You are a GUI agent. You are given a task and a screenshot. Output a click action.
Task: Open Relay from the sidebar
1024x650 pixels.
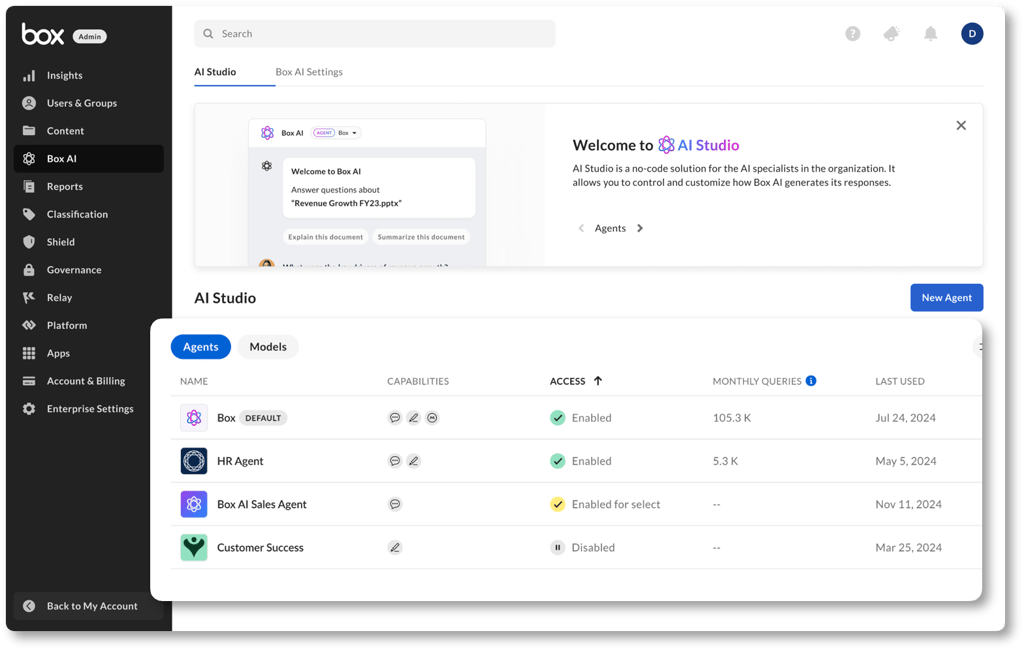point(61,297)
